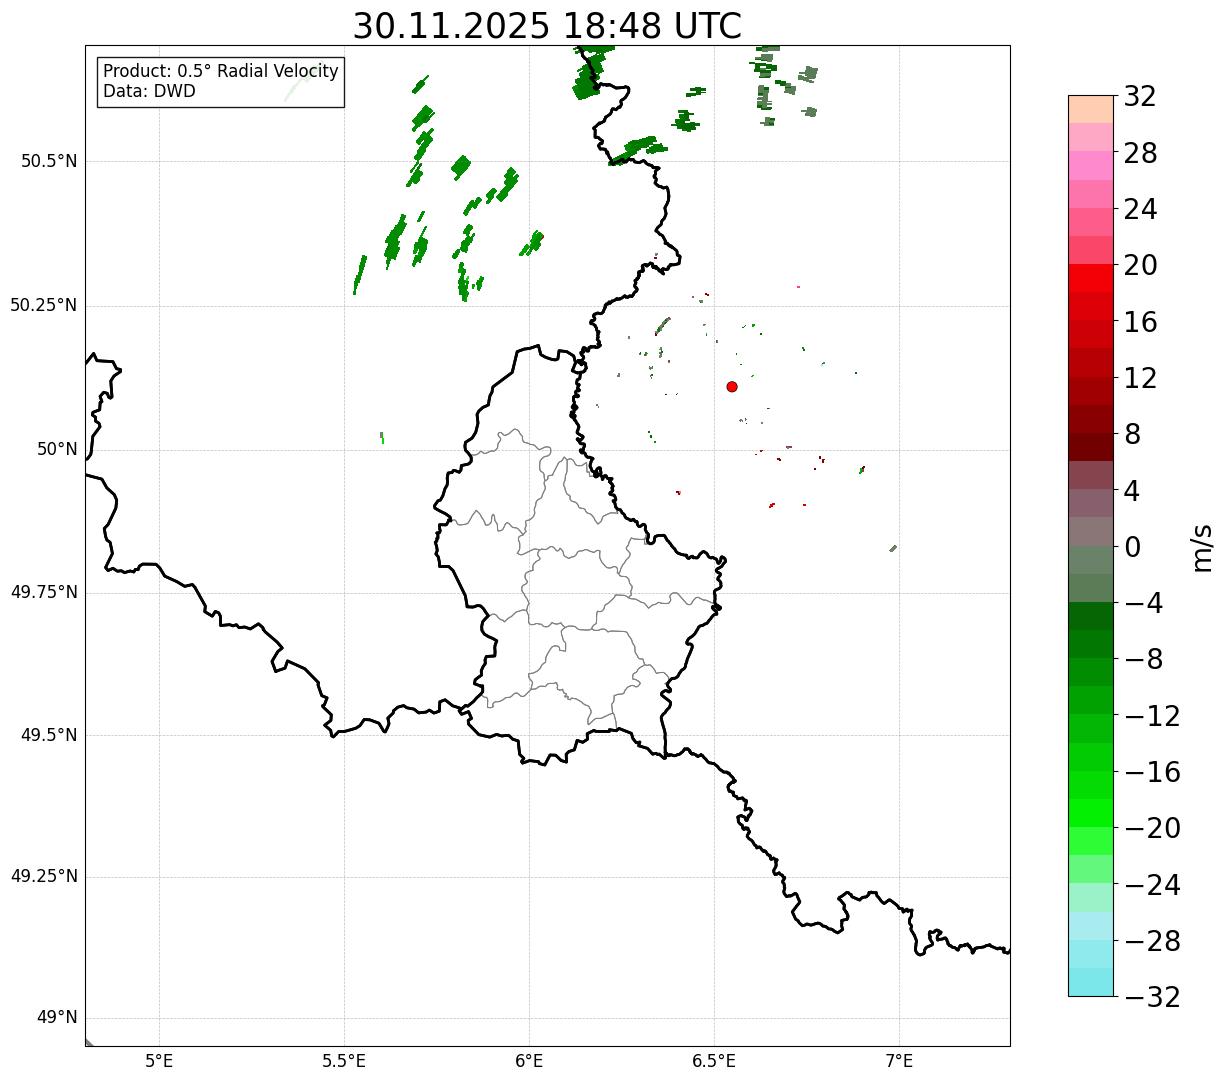Click the dark green colorbar swatch below −4

(x=1091, y=616)
